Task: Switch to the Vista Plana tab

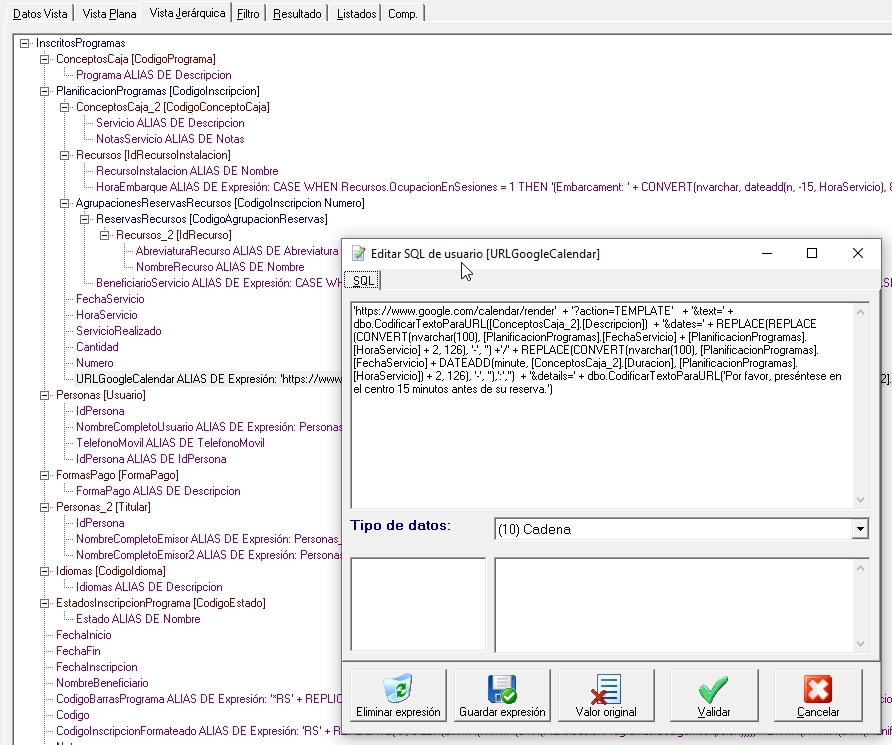Action: point(109,14)
